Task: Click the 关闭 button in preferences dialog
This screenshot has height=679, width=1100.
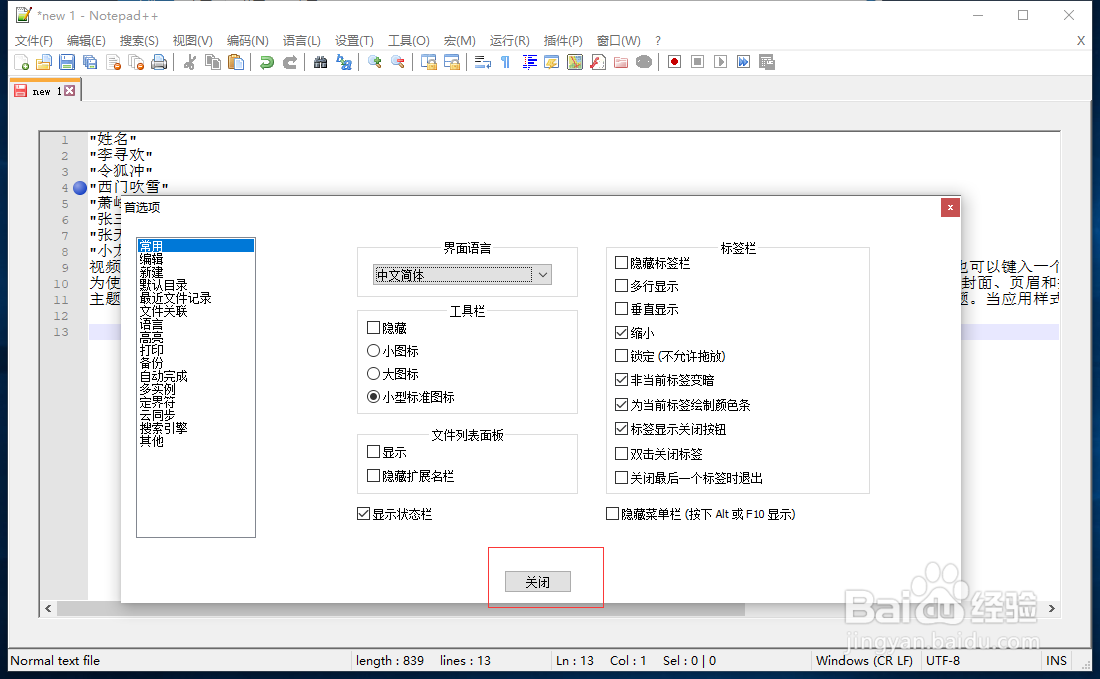Action: coord(537,581)
